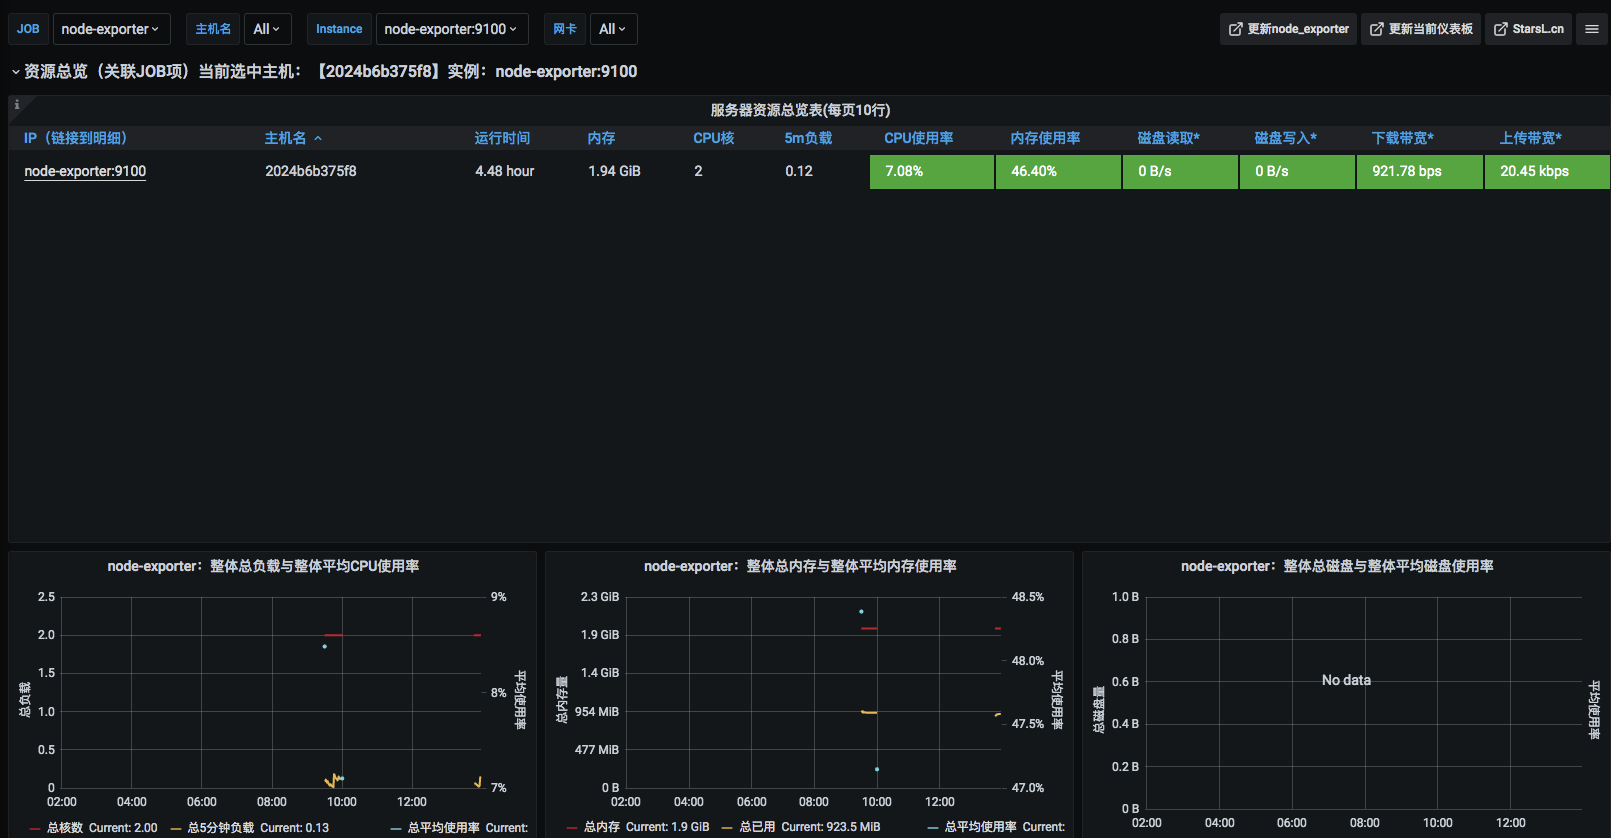1611x838 pixels.
Task: Sort table by 5m负载 column header
Action: (x=808, y=138)
